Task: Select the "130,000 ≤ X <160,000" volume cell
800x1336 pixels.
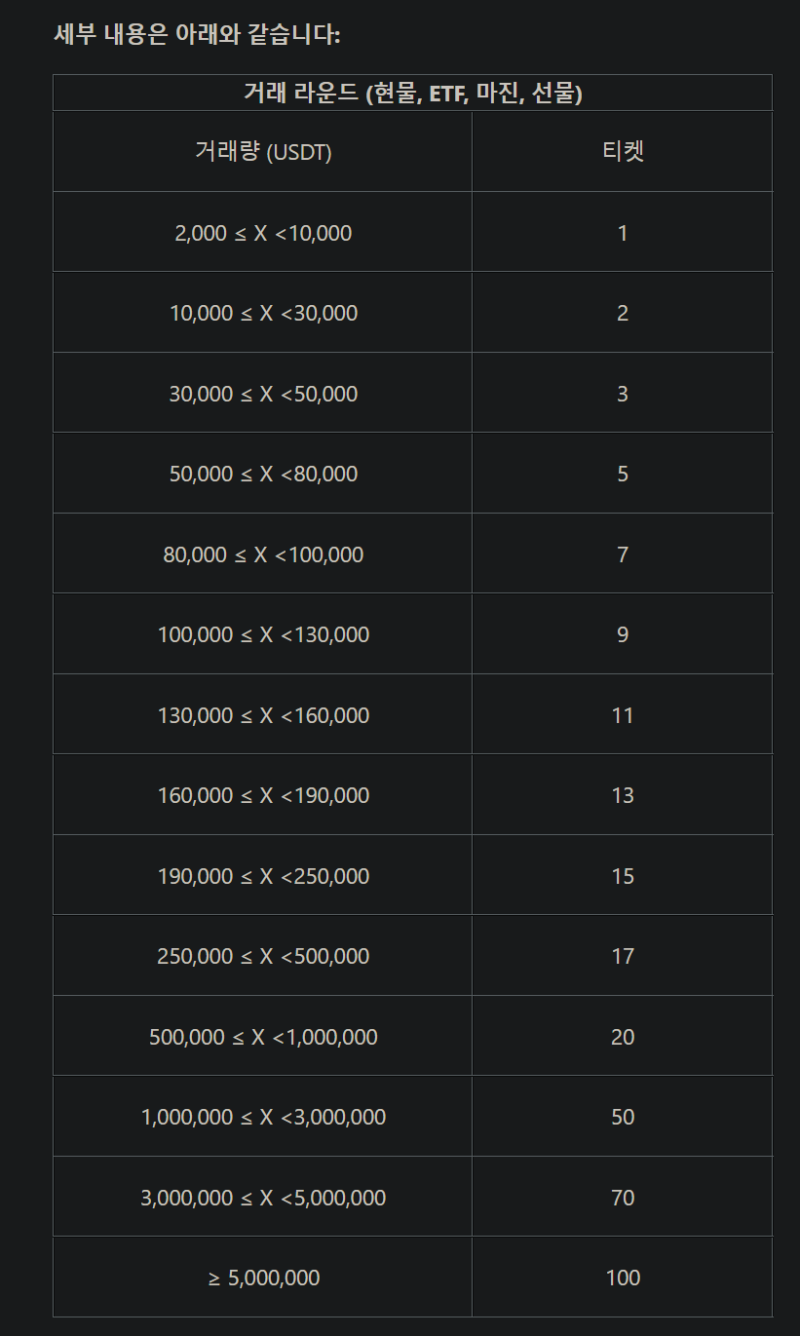Action: 263,715
